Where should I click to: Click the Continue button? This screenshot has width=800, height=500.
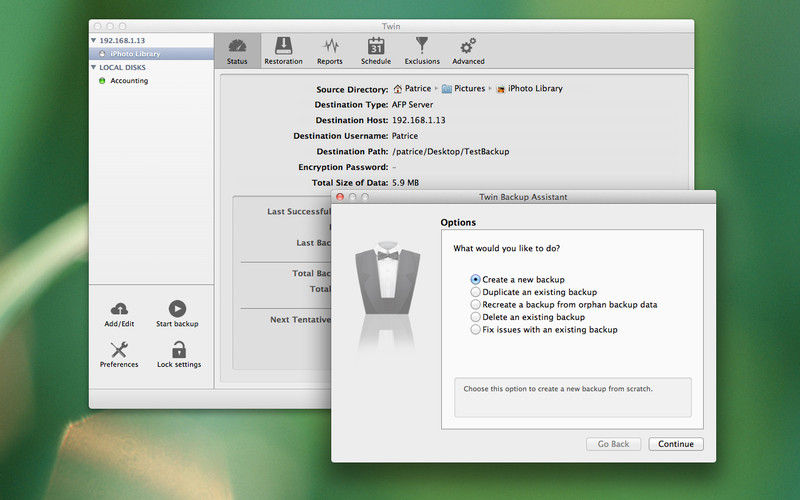676,444
